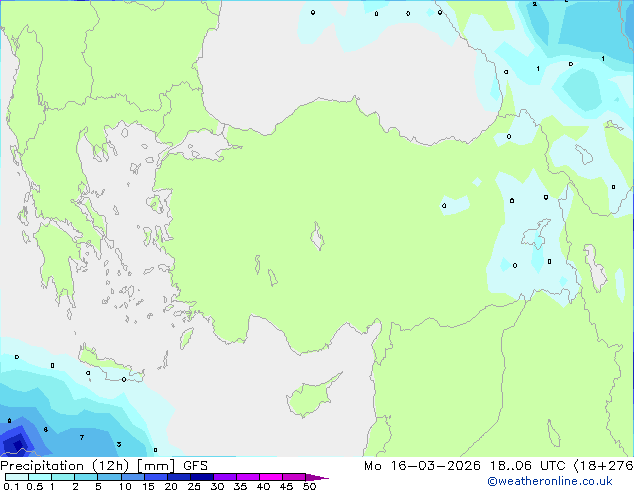Select the 0.5–1 mm legend color swatch
This screenshot has height=490, width=634.
point(40,477)
